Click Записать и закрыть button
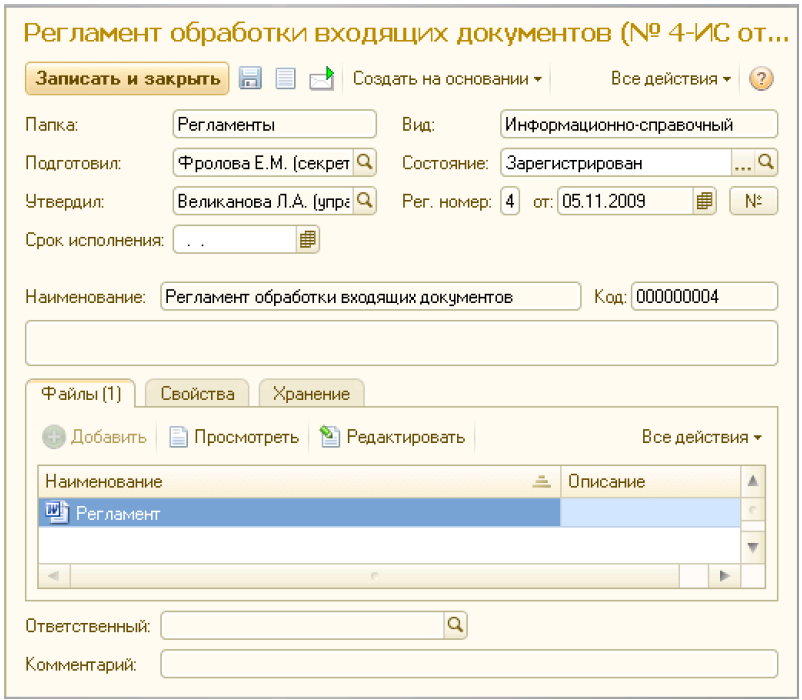The image size is (802, 700). click(127, 79)
